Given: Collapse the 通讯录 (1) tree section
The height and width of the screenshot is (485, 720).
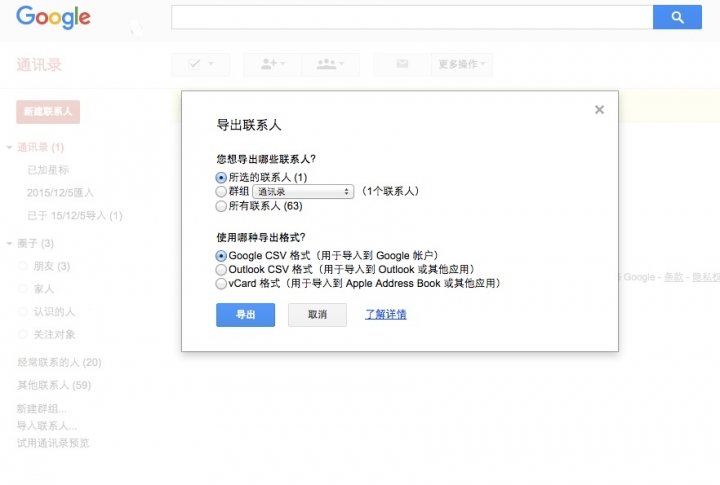Looking at the screenshot, I should pyautogui.click(x=9, y=147).
